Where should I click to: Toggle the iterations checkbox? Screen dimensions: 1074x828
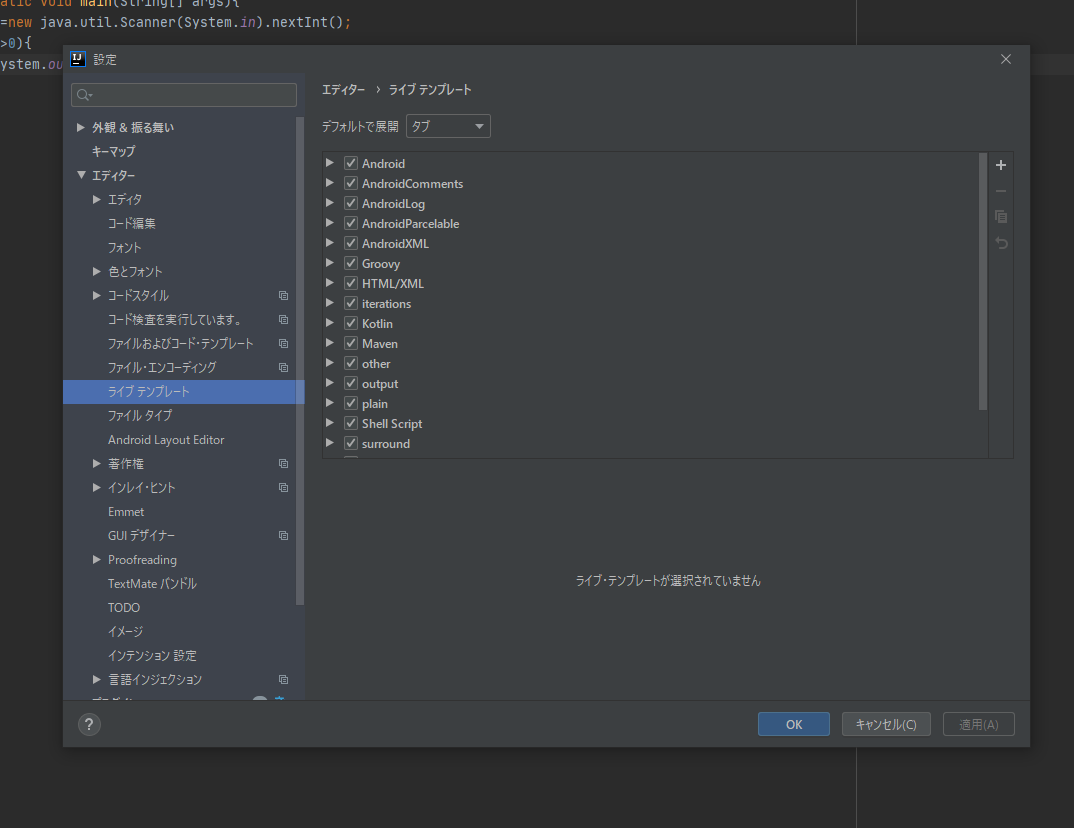(x=351, y=303)
